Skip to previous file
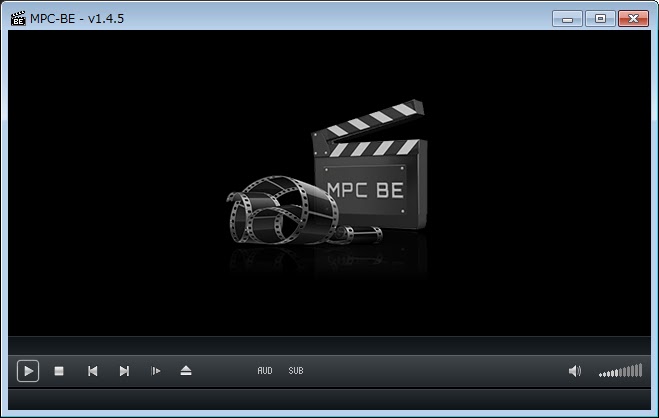The width and height of the screenshot is (659, 418). (92, 371)
